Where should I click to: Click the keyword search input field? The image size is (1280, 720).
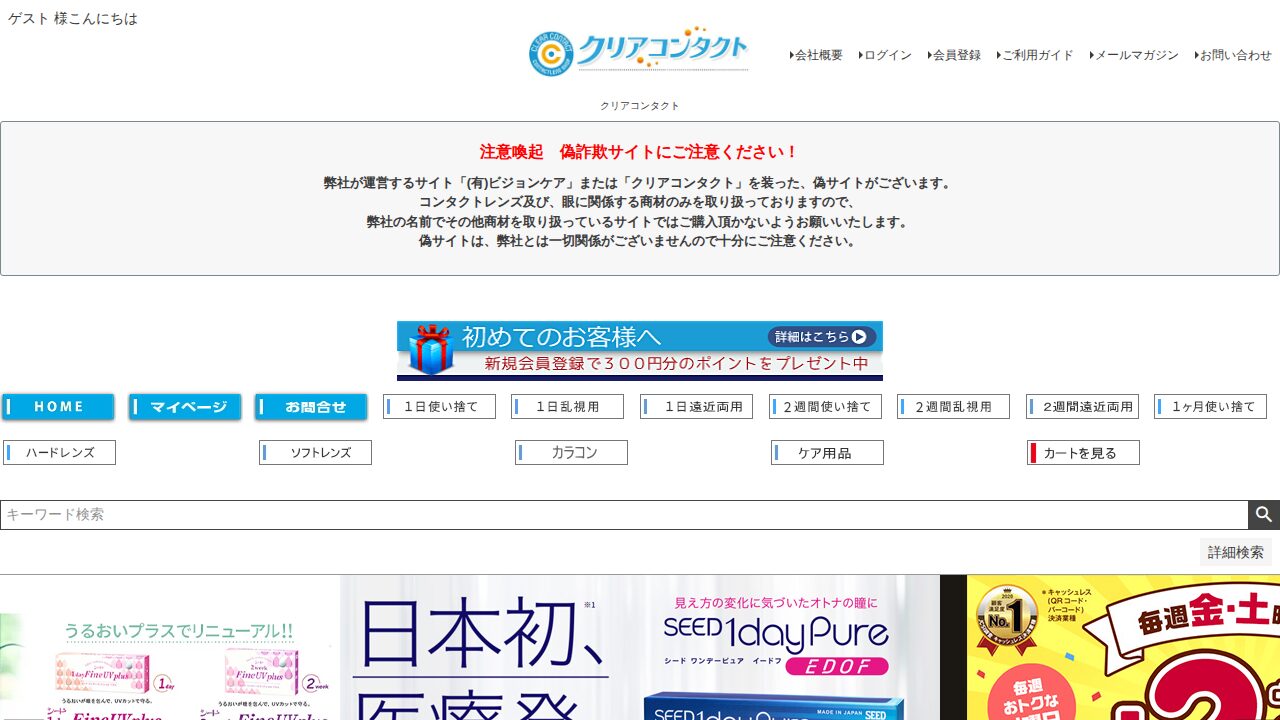(624, 515)
